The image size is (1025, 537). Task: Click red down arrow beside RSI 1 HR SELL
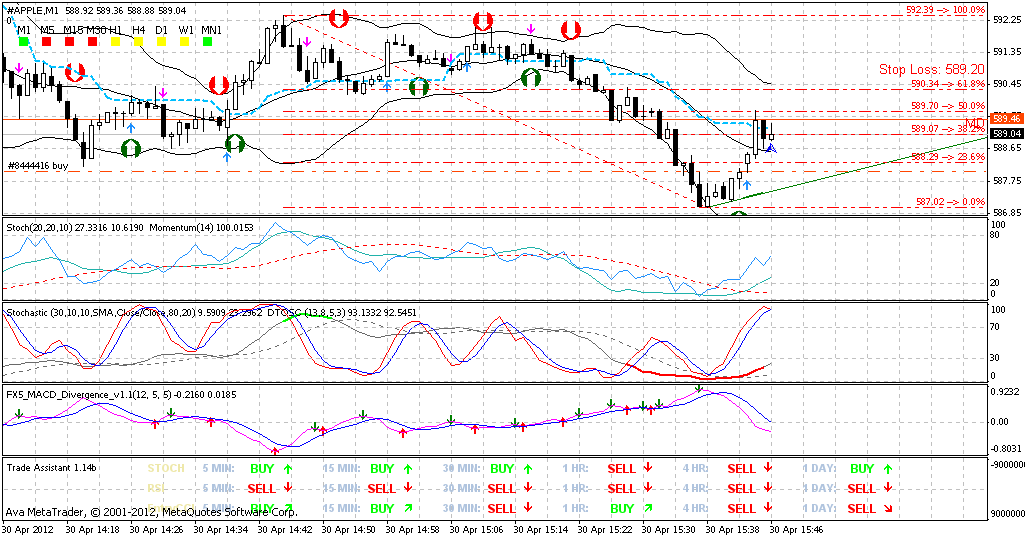pos(648,488)
